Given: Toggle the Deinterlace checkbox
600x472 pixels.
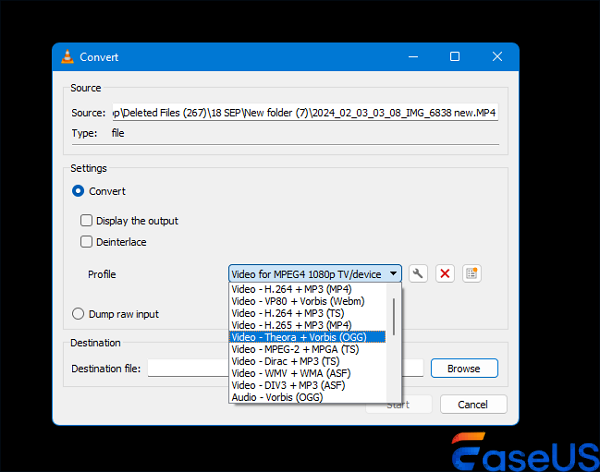Looking at the screenshot, I should [x=86, y=242].
